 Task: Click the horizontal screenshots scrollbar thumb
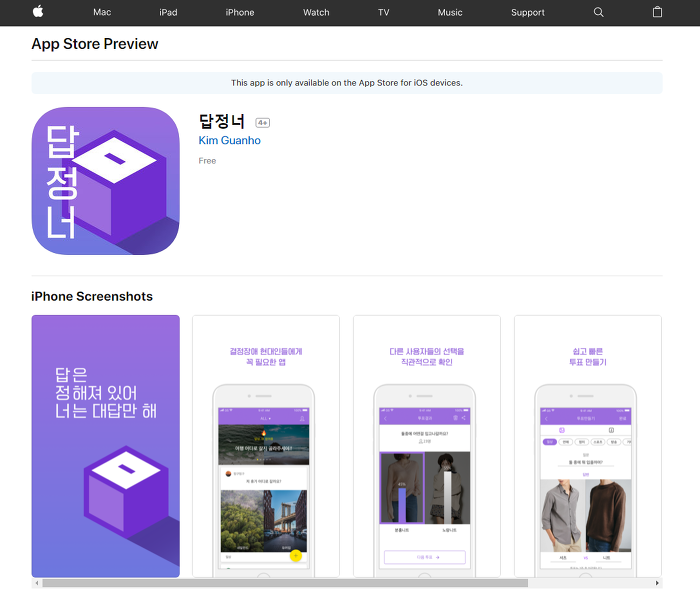coord(285,583)
